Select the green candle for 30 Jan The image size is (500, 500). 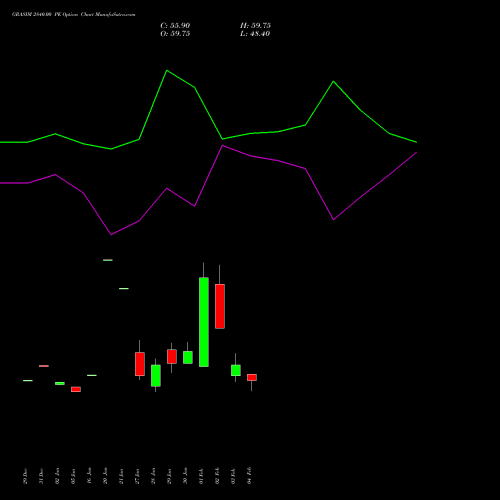pyautogui.click(x=188, y=357)
